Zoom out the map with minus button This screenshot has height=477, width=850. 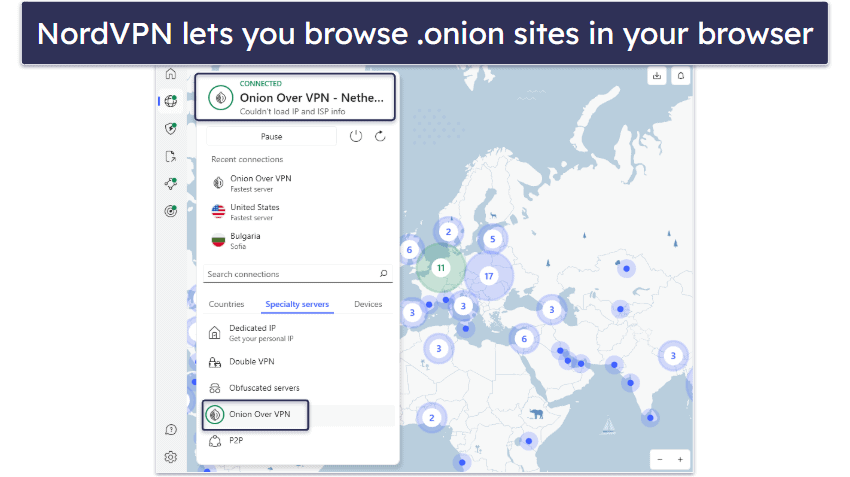[660, 460]
